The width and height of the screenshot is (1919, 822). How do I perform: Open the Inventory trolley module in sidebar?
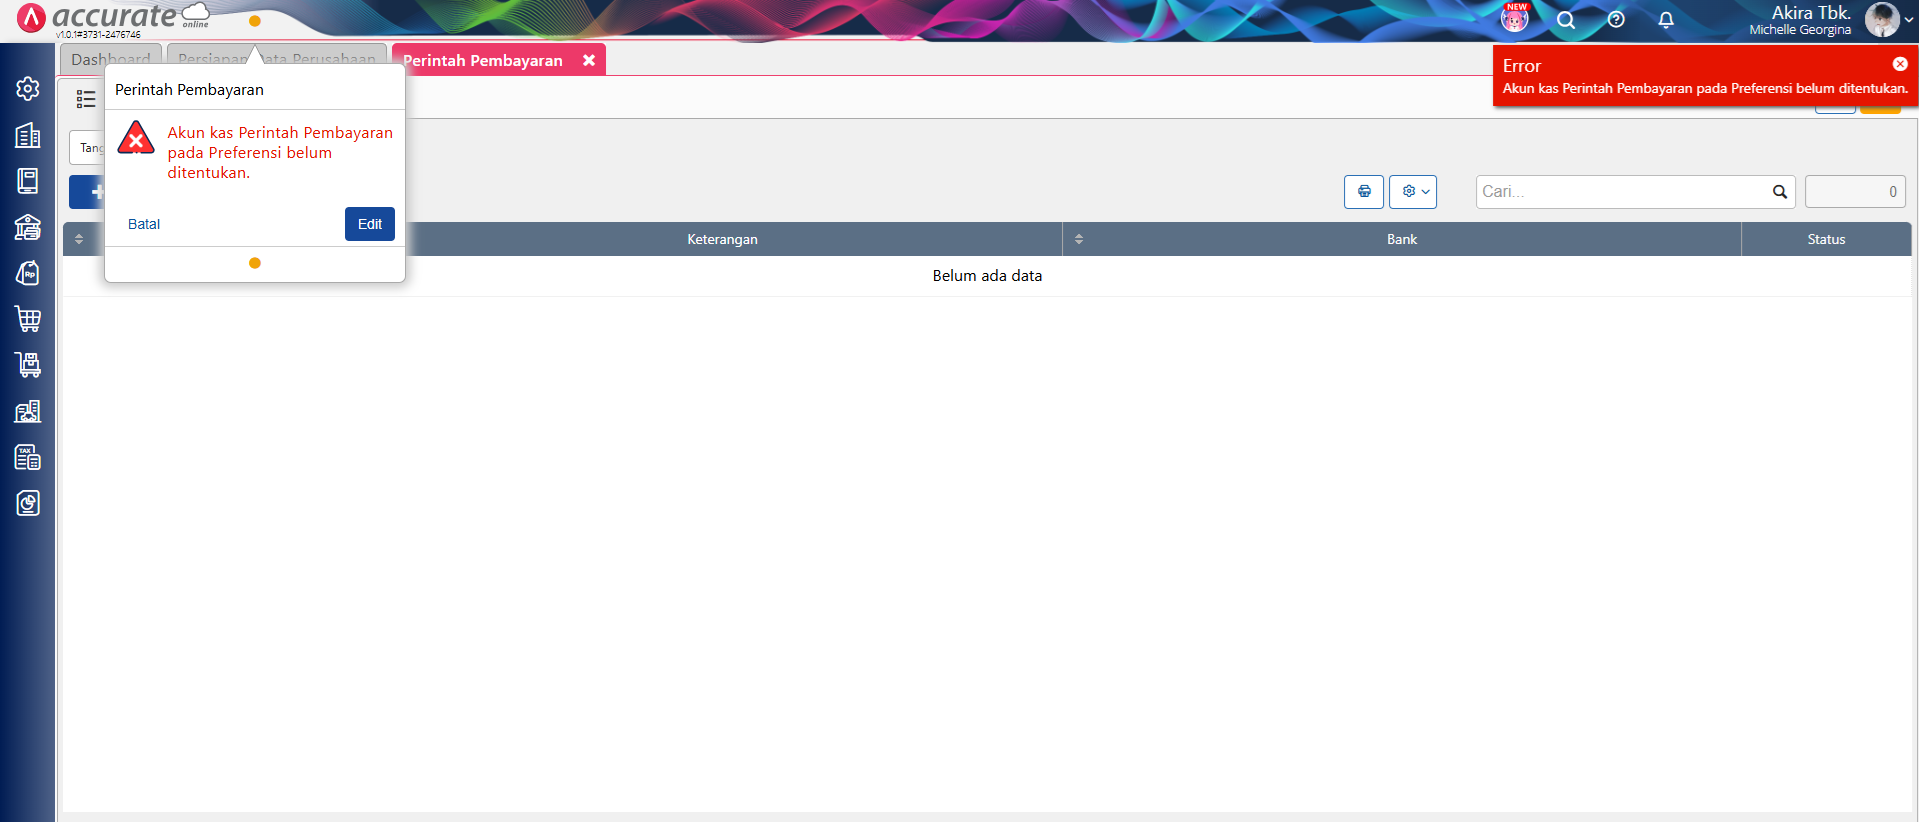pyautogui.click(x=28, y=365)
